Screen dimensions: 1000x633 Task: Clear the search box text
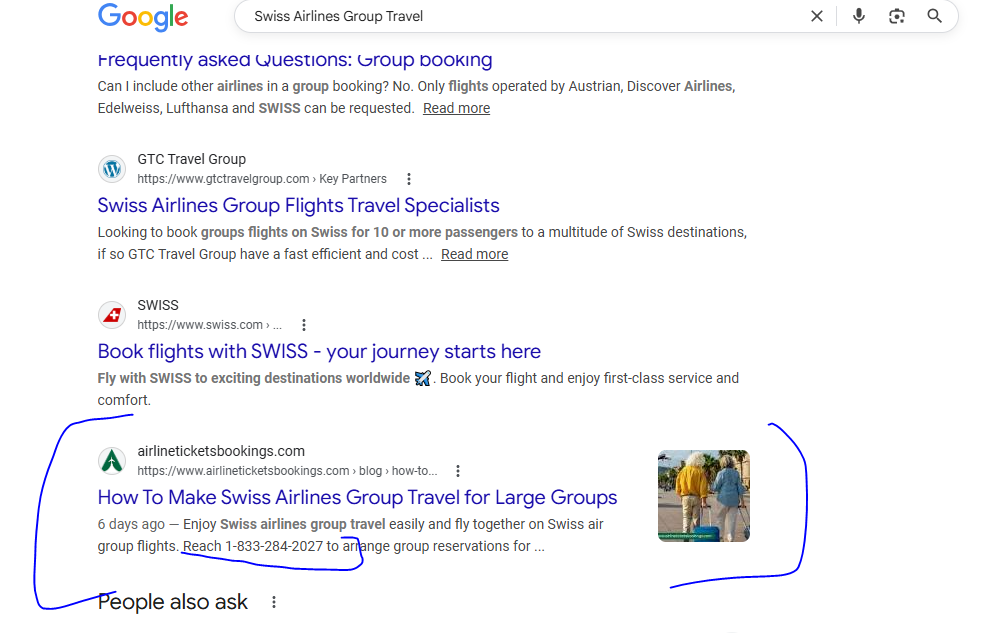point(817,16)
